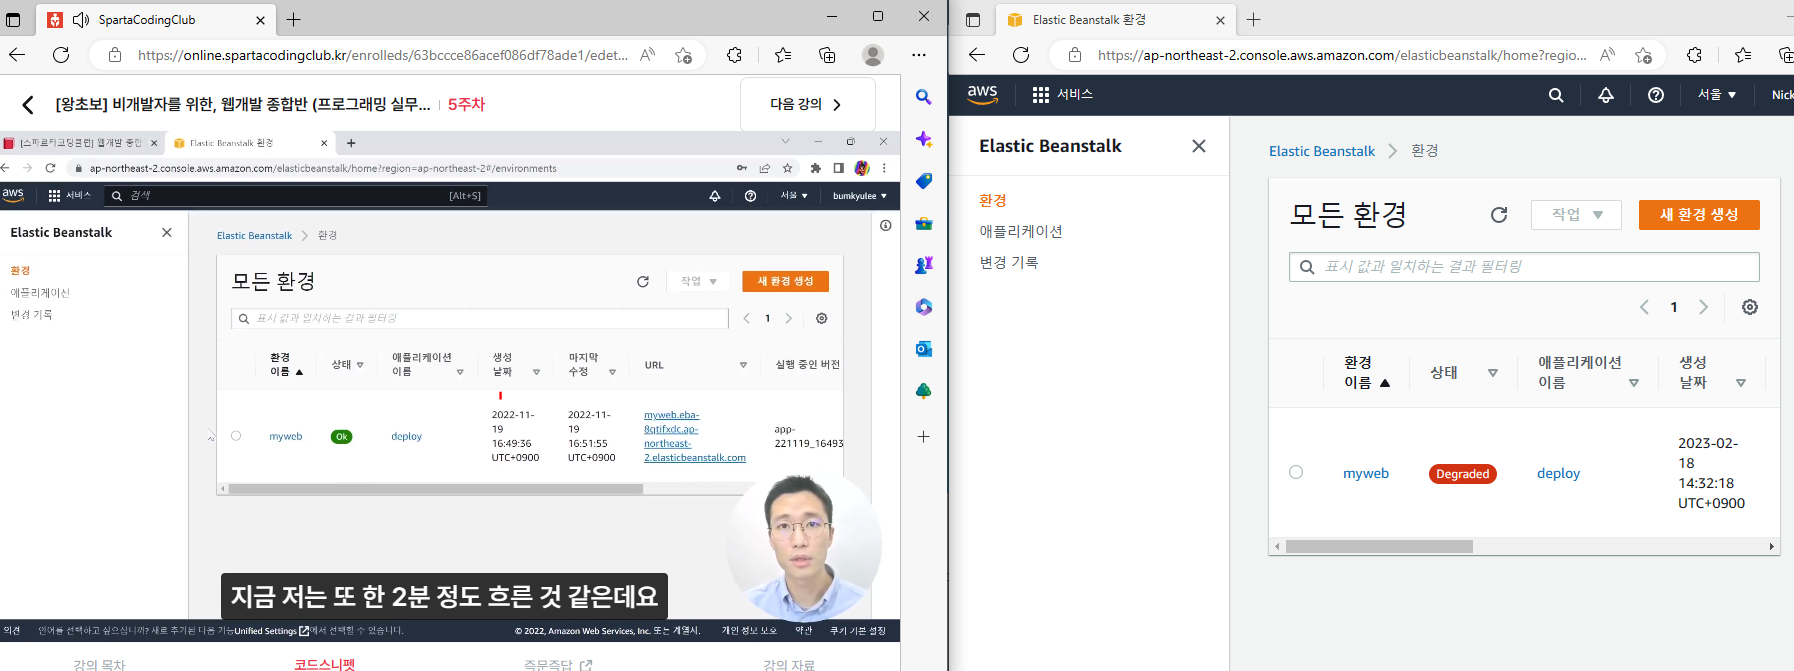This screenshot has height=671, width=1794.
Task: Open the 코드스니펫 tab below the video
Action: point(325,664)
